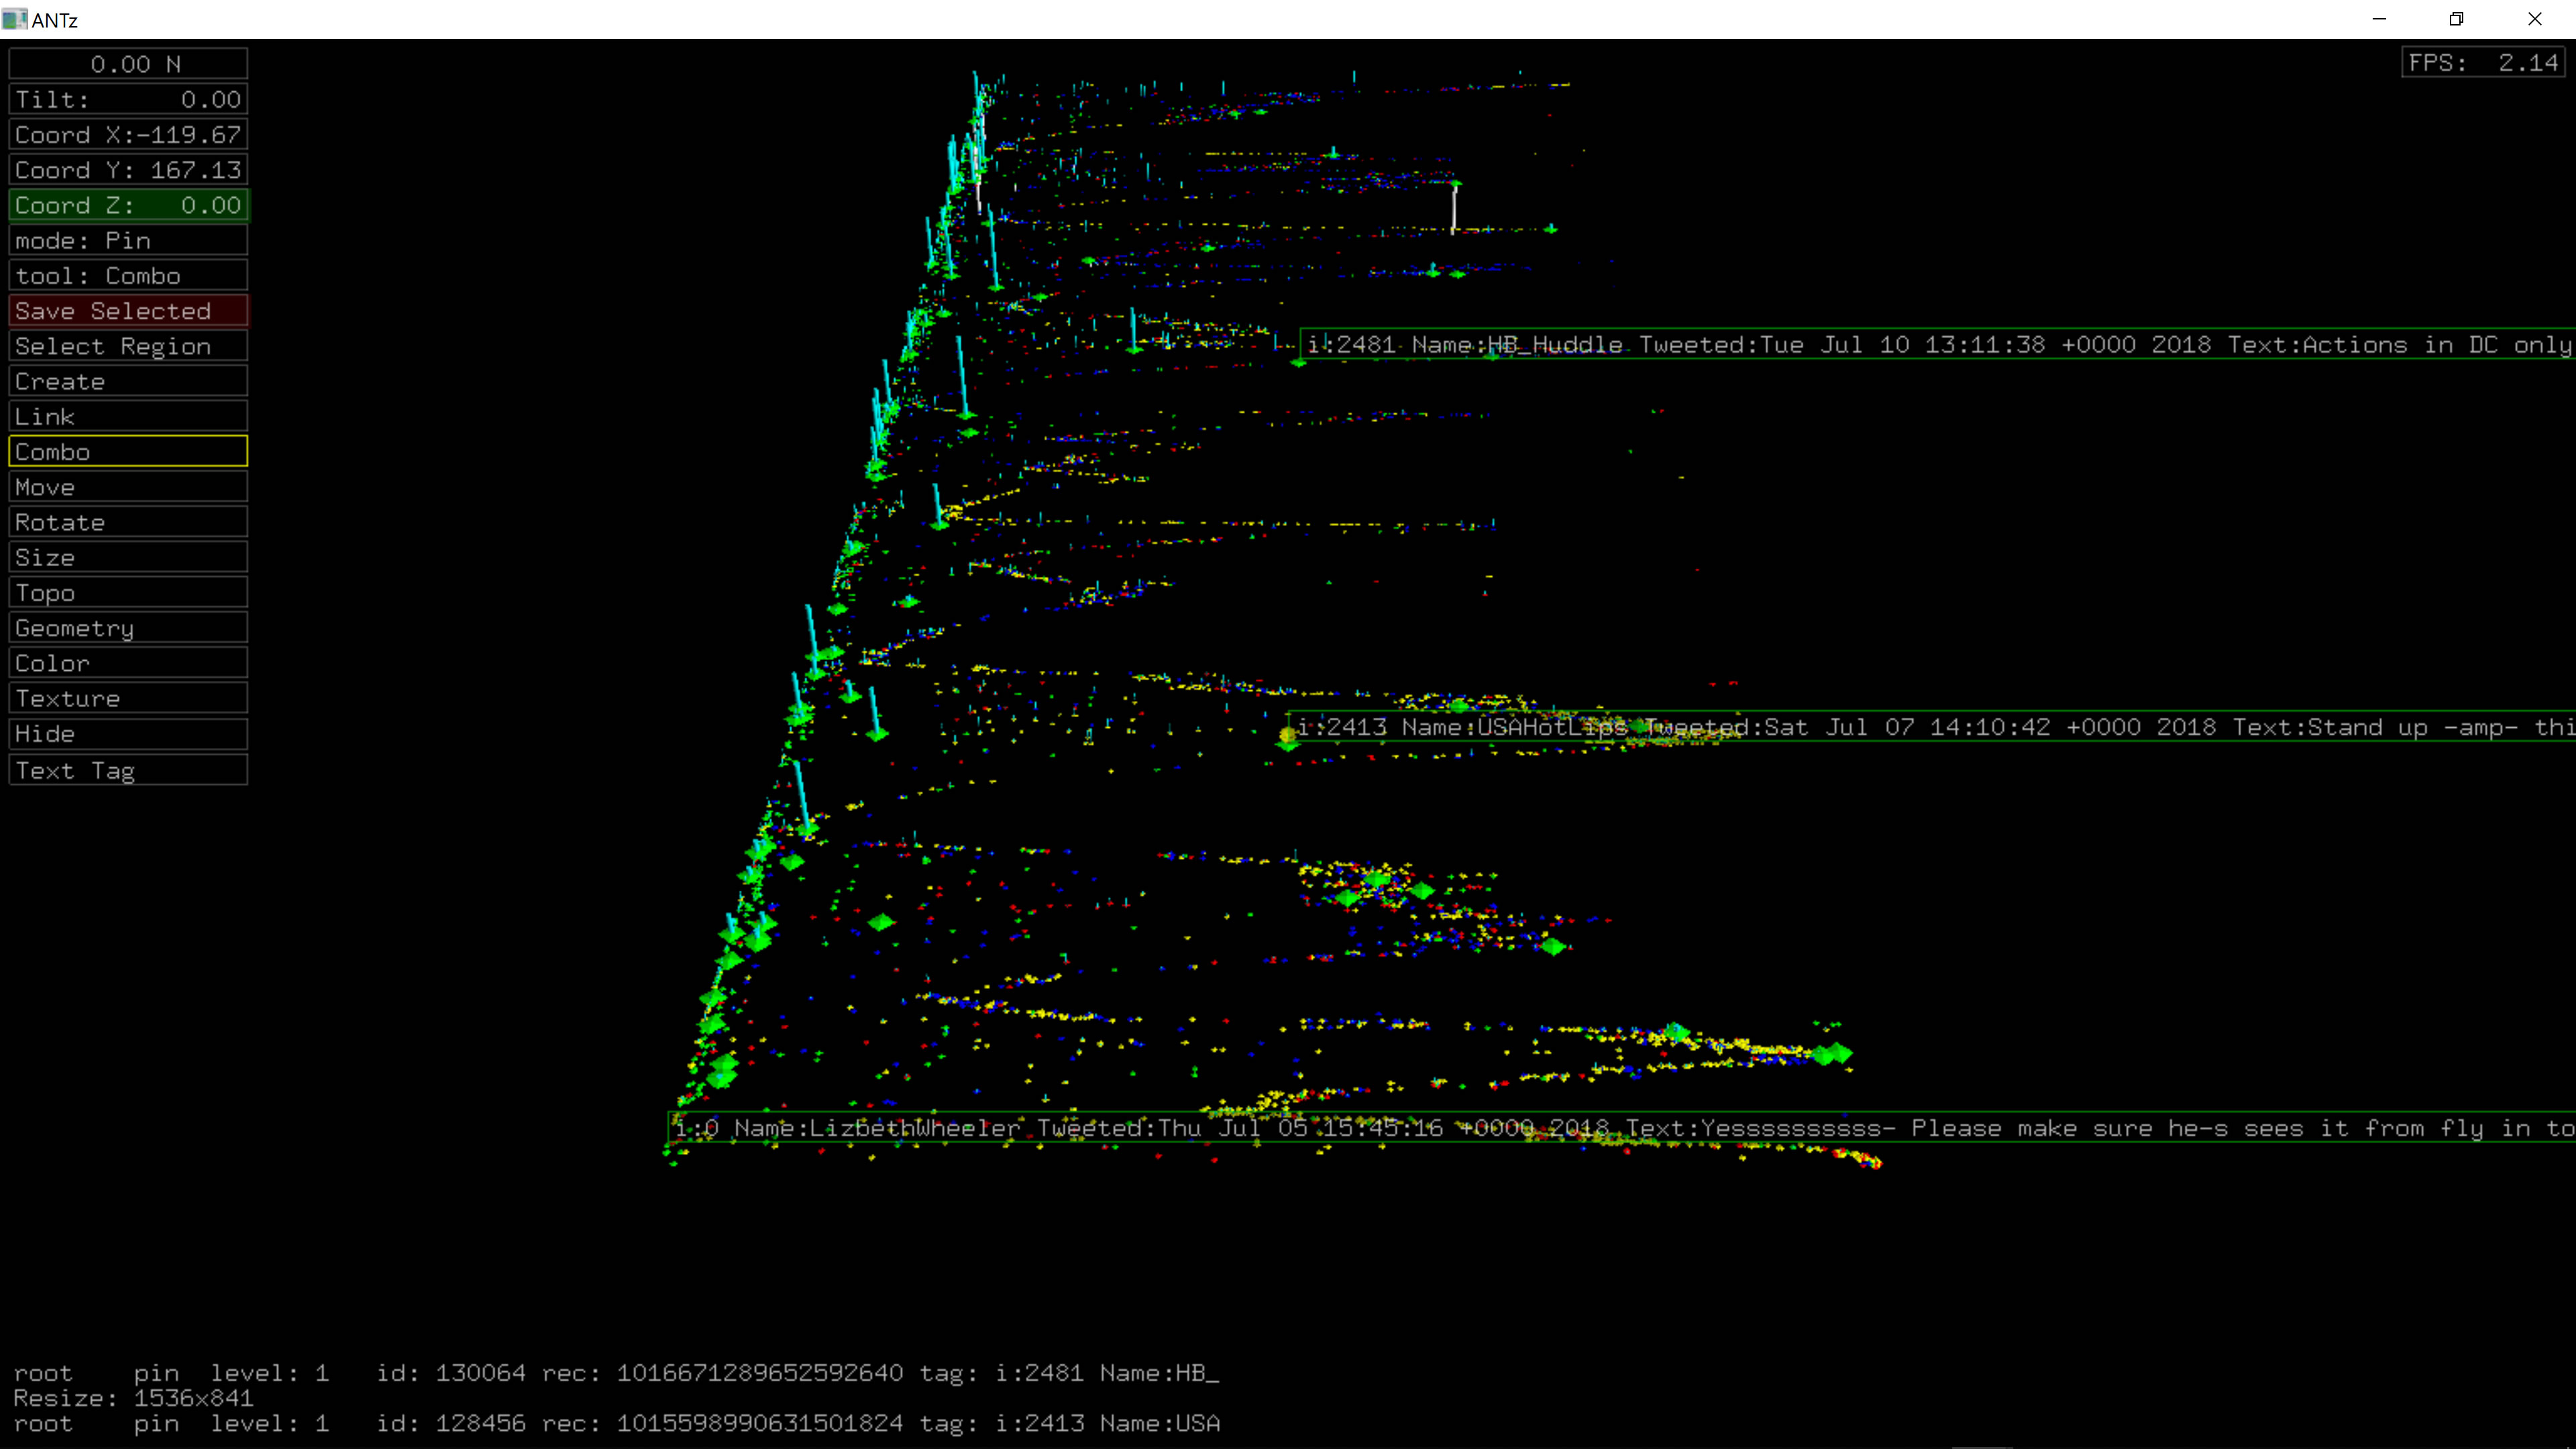Screen dimensions: 2576x1449
Task: Select the Link tool
Action: tap(128, 417)
